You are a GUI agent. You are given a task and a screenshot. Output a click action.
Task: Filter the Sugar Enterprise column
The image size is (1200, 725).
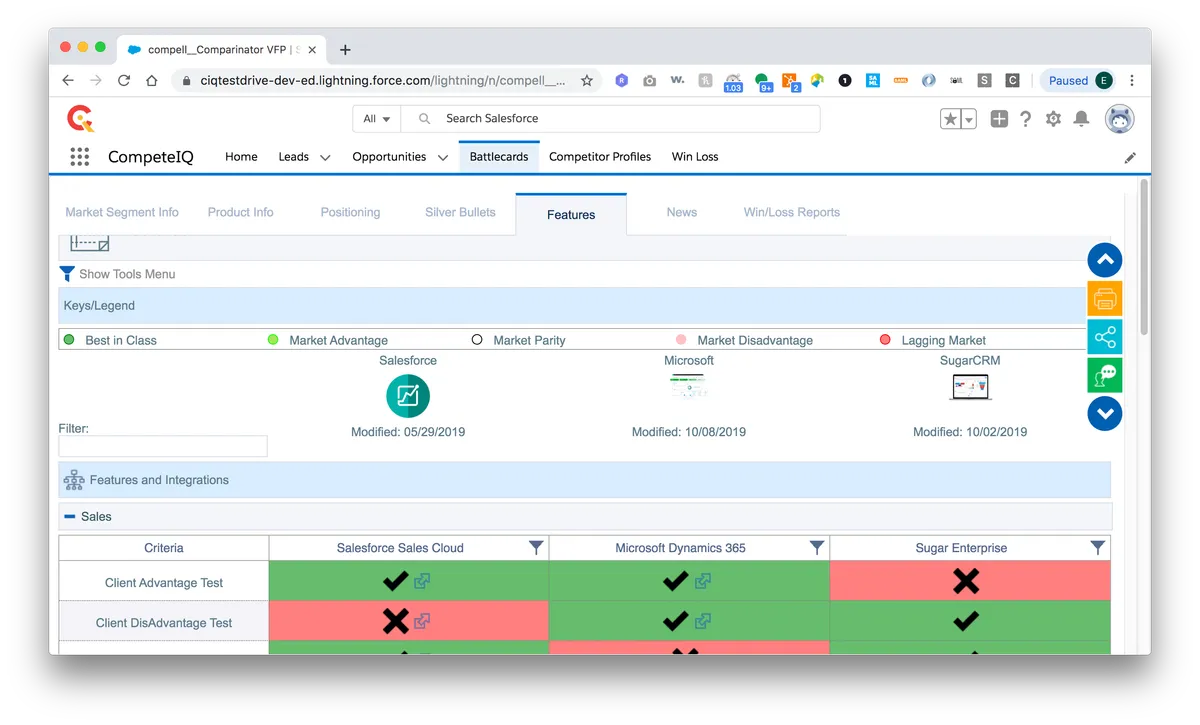point(1098,548)
